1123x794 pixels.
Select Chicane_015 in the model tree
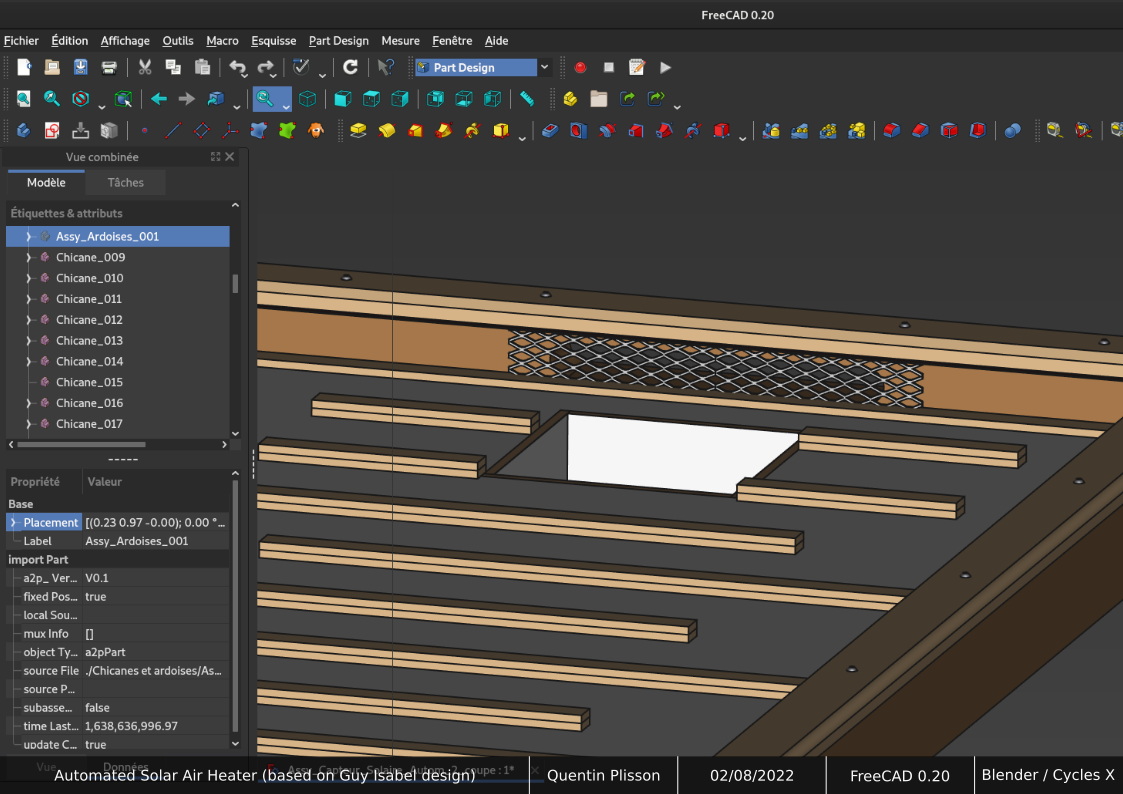pos(90,382)
